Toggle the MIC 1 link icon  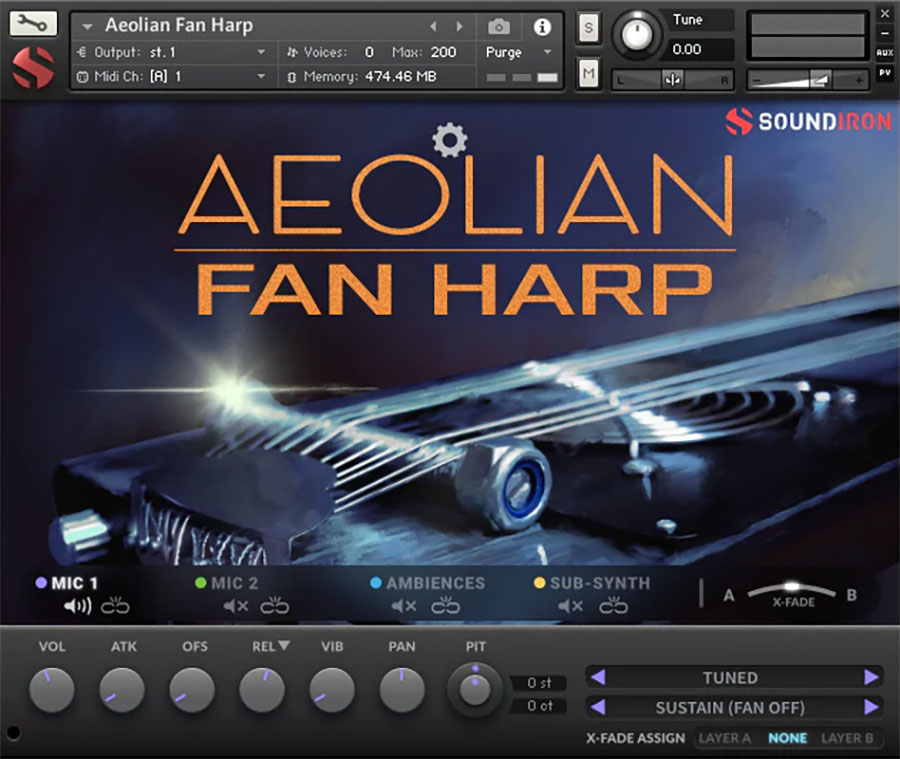pyautogui.click(x=115, y=606)
